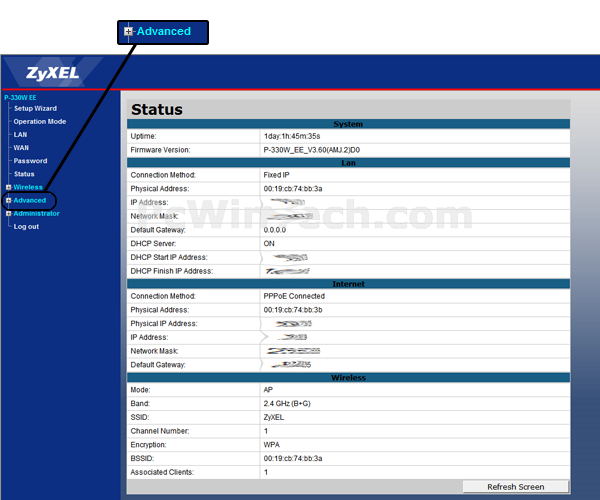This screenshot has width=600, height=500.
Task: Click the System section header
Action: click(348, 124)
